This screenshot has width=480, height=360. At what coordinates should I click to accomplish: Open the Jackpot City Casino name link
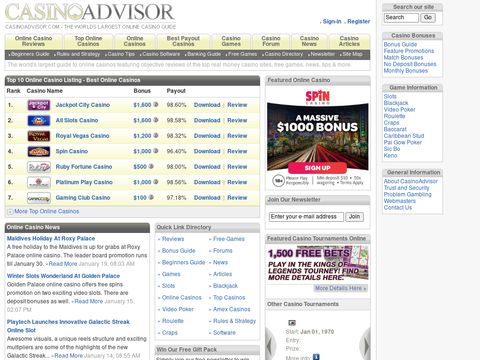click(x=83, y=105)
